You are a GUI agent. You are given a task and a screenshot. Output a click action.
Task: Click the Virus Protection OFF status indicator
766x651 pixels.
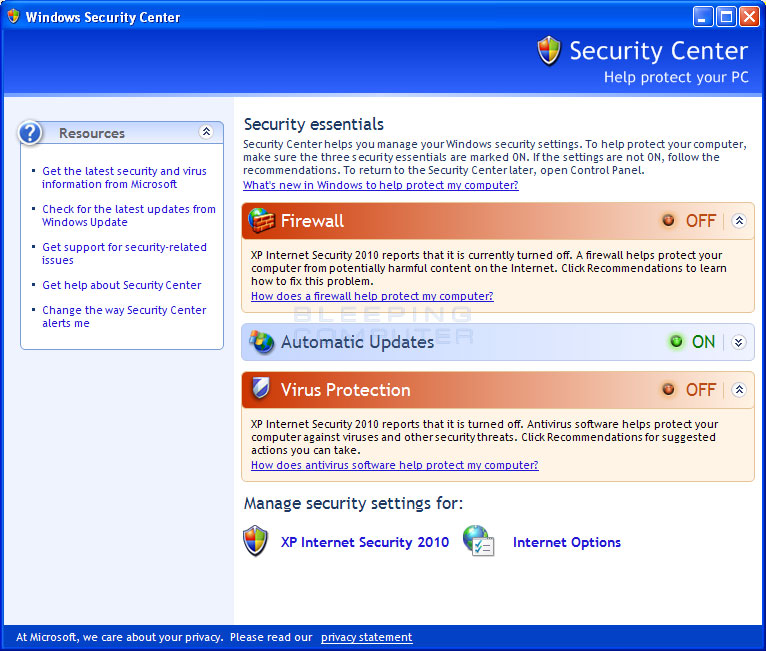(689, 390)
